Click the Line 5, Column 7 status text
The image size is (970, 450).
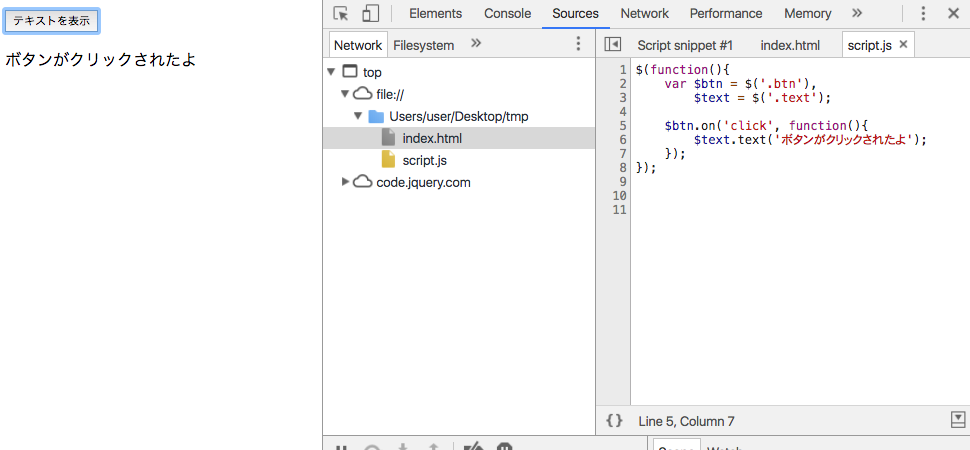click(686, 422)
